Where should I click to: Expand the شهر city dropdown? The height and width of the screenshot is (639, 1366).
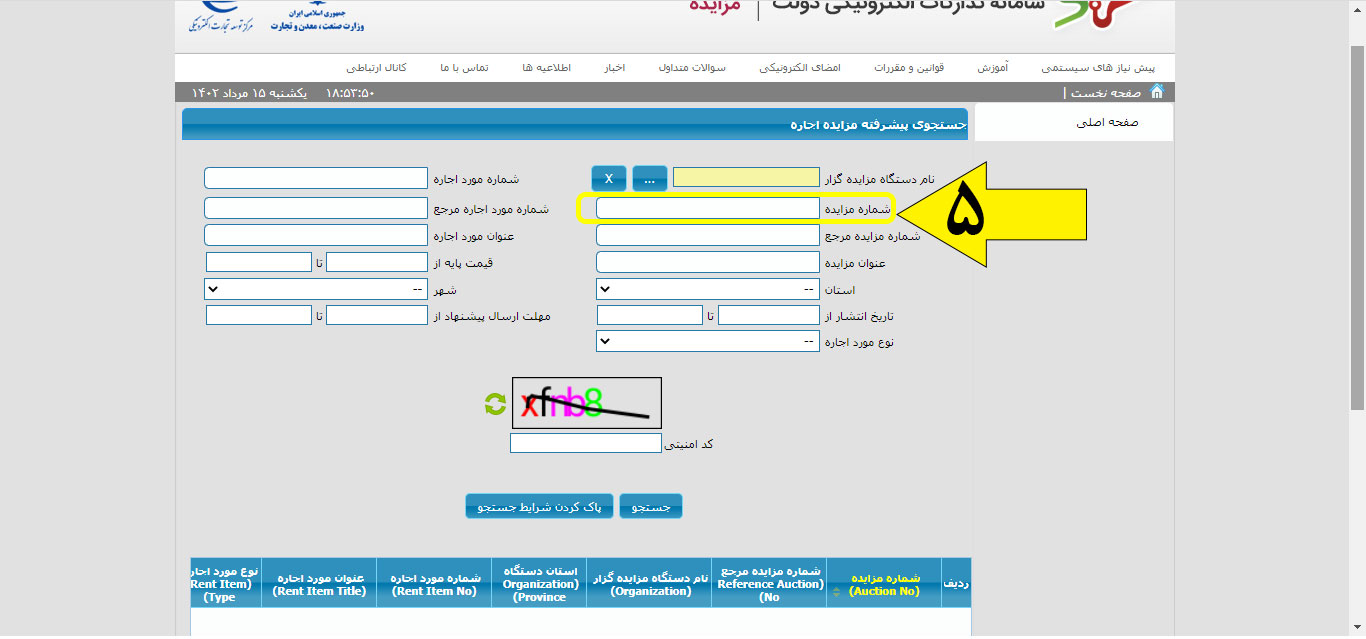coord(316,289)
